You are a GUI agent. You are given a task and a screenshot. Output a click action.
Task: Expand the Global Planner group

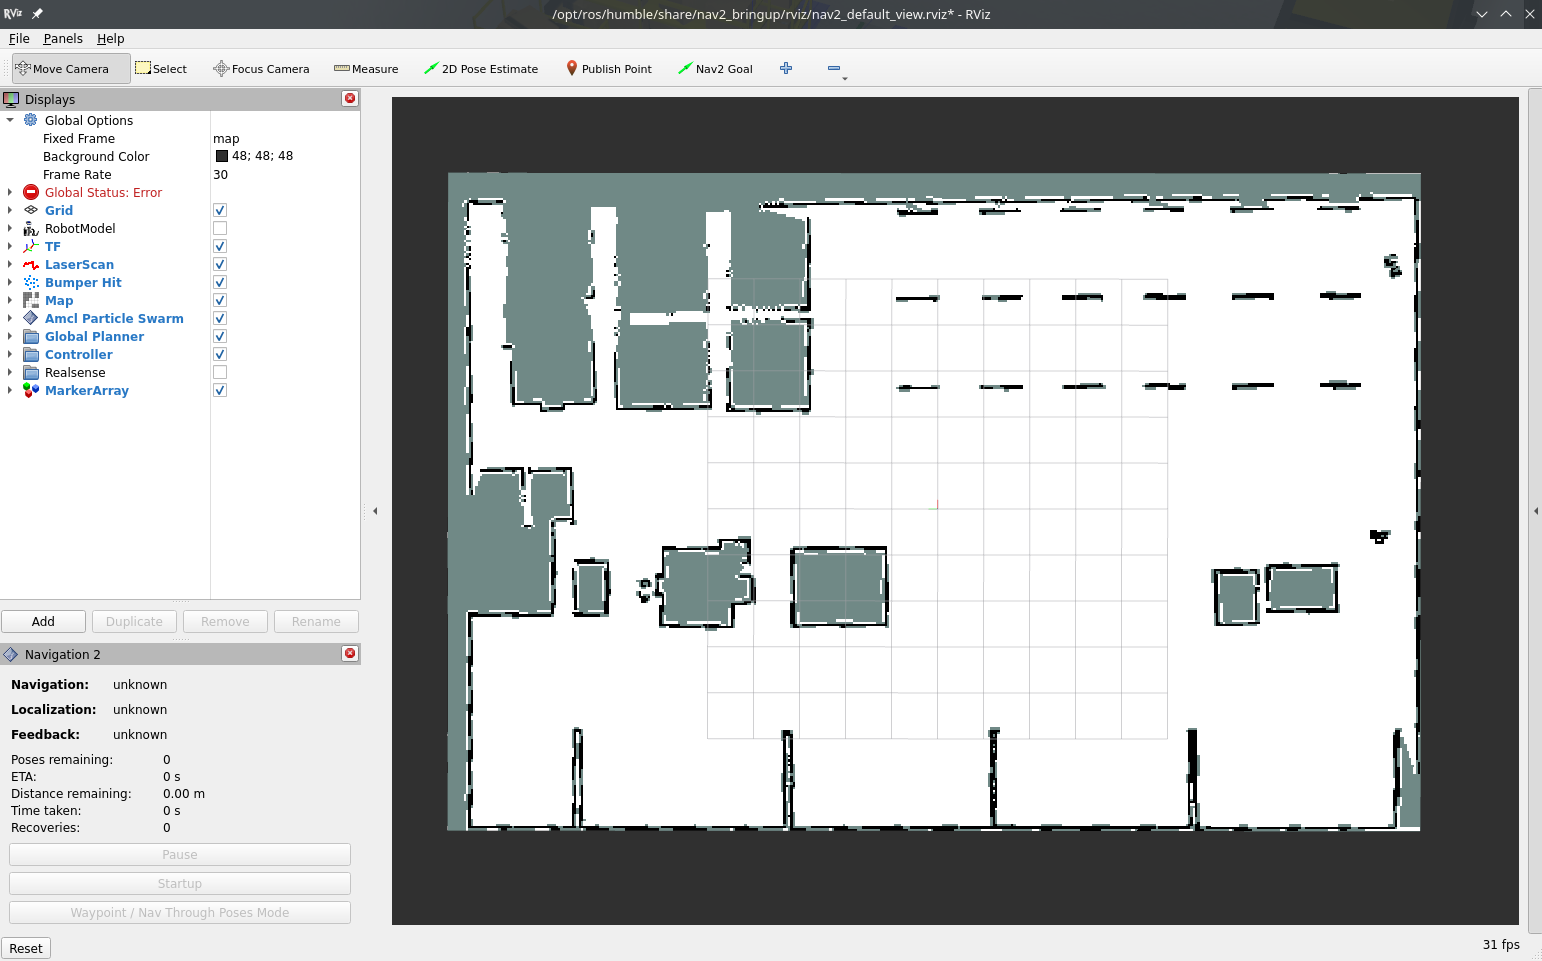10,336
